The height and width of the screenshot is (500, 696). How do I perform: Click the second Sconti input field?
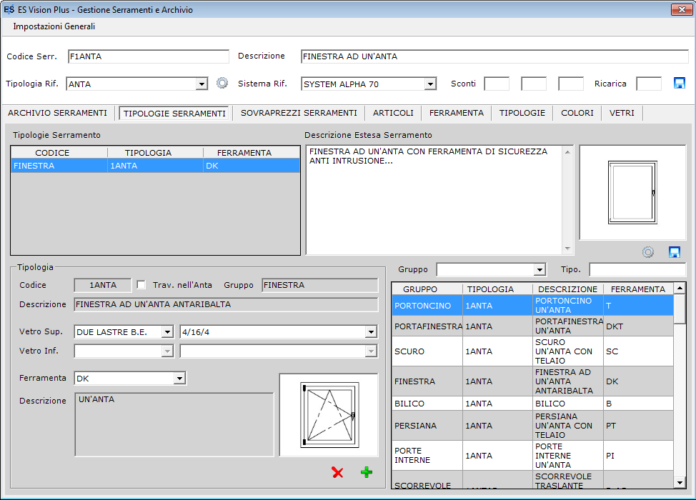[534, 83]
